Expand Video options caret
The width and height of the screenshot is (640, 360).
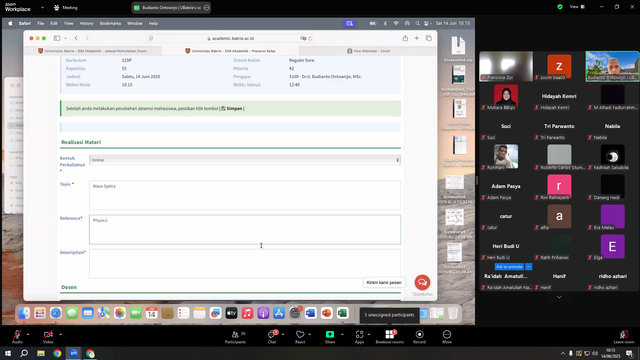point(60,334)
